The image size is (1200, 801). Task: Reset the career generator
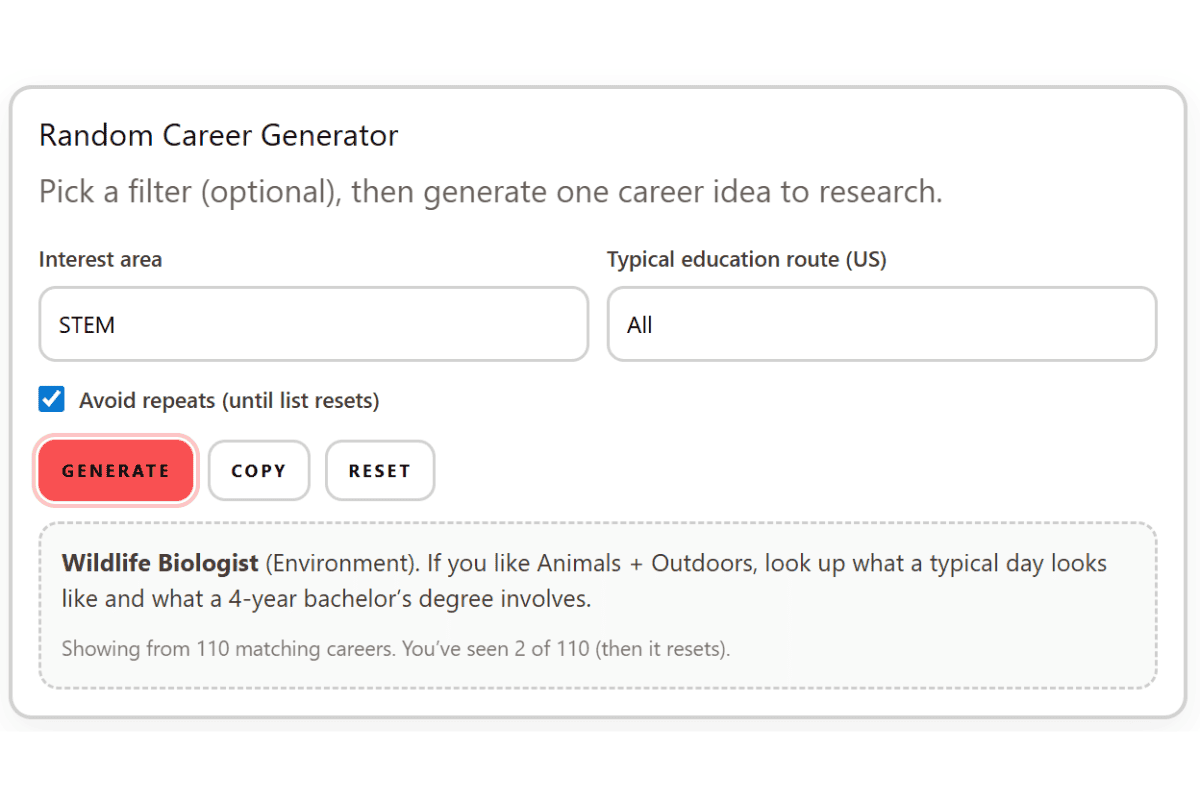click(380, 470)
